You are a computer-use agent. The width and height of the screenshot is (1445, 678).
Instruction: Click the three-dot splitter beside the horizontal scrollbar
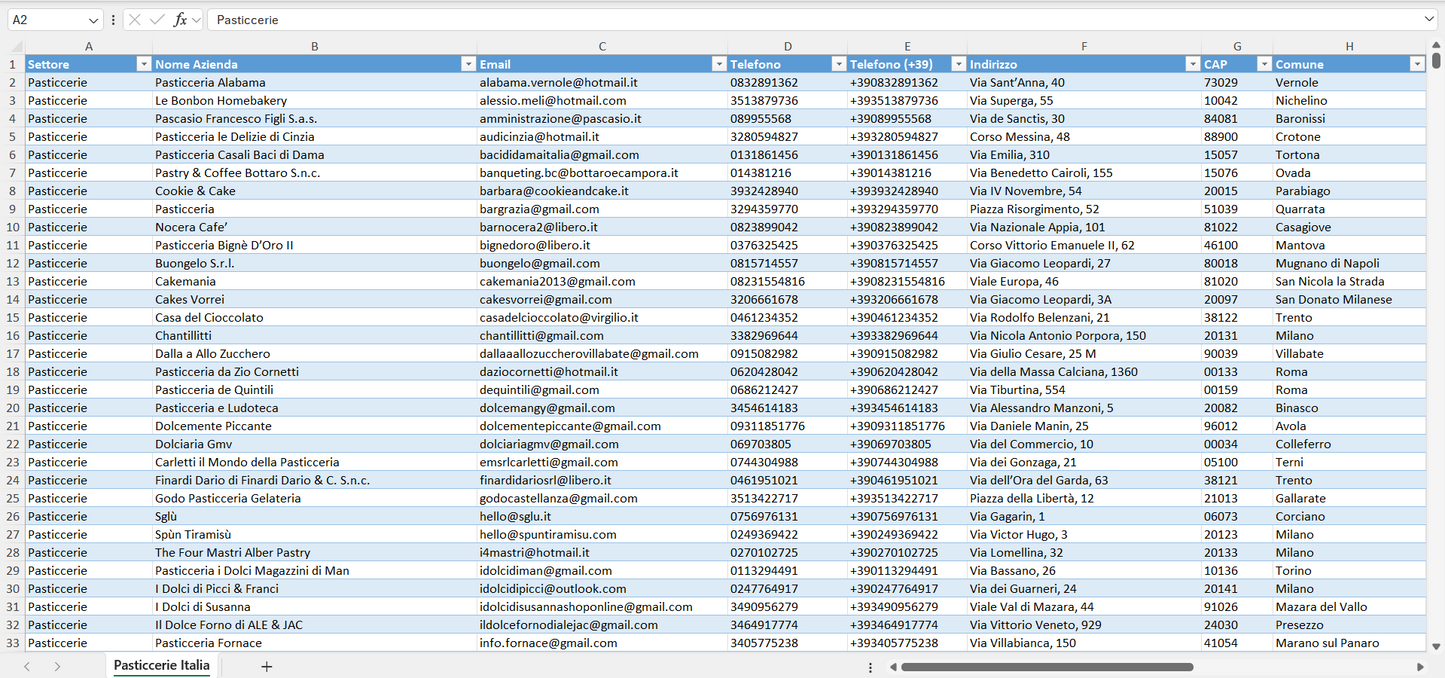[x=870, y=667]
